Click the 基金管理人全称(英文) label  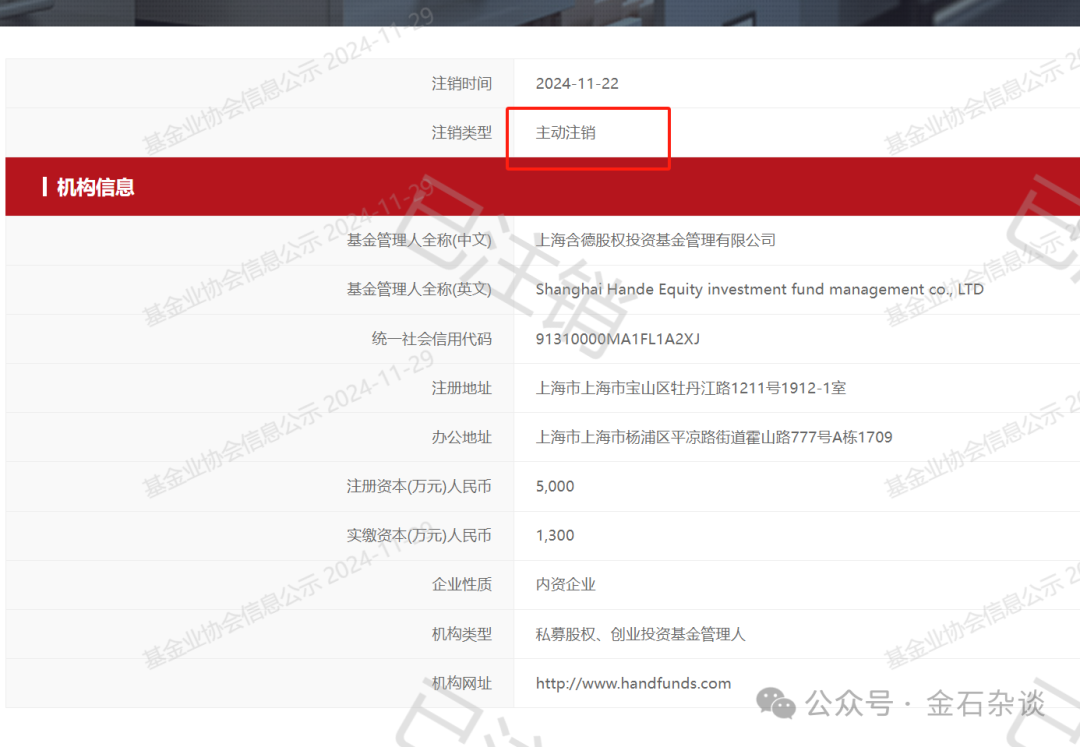pos(419,289)
